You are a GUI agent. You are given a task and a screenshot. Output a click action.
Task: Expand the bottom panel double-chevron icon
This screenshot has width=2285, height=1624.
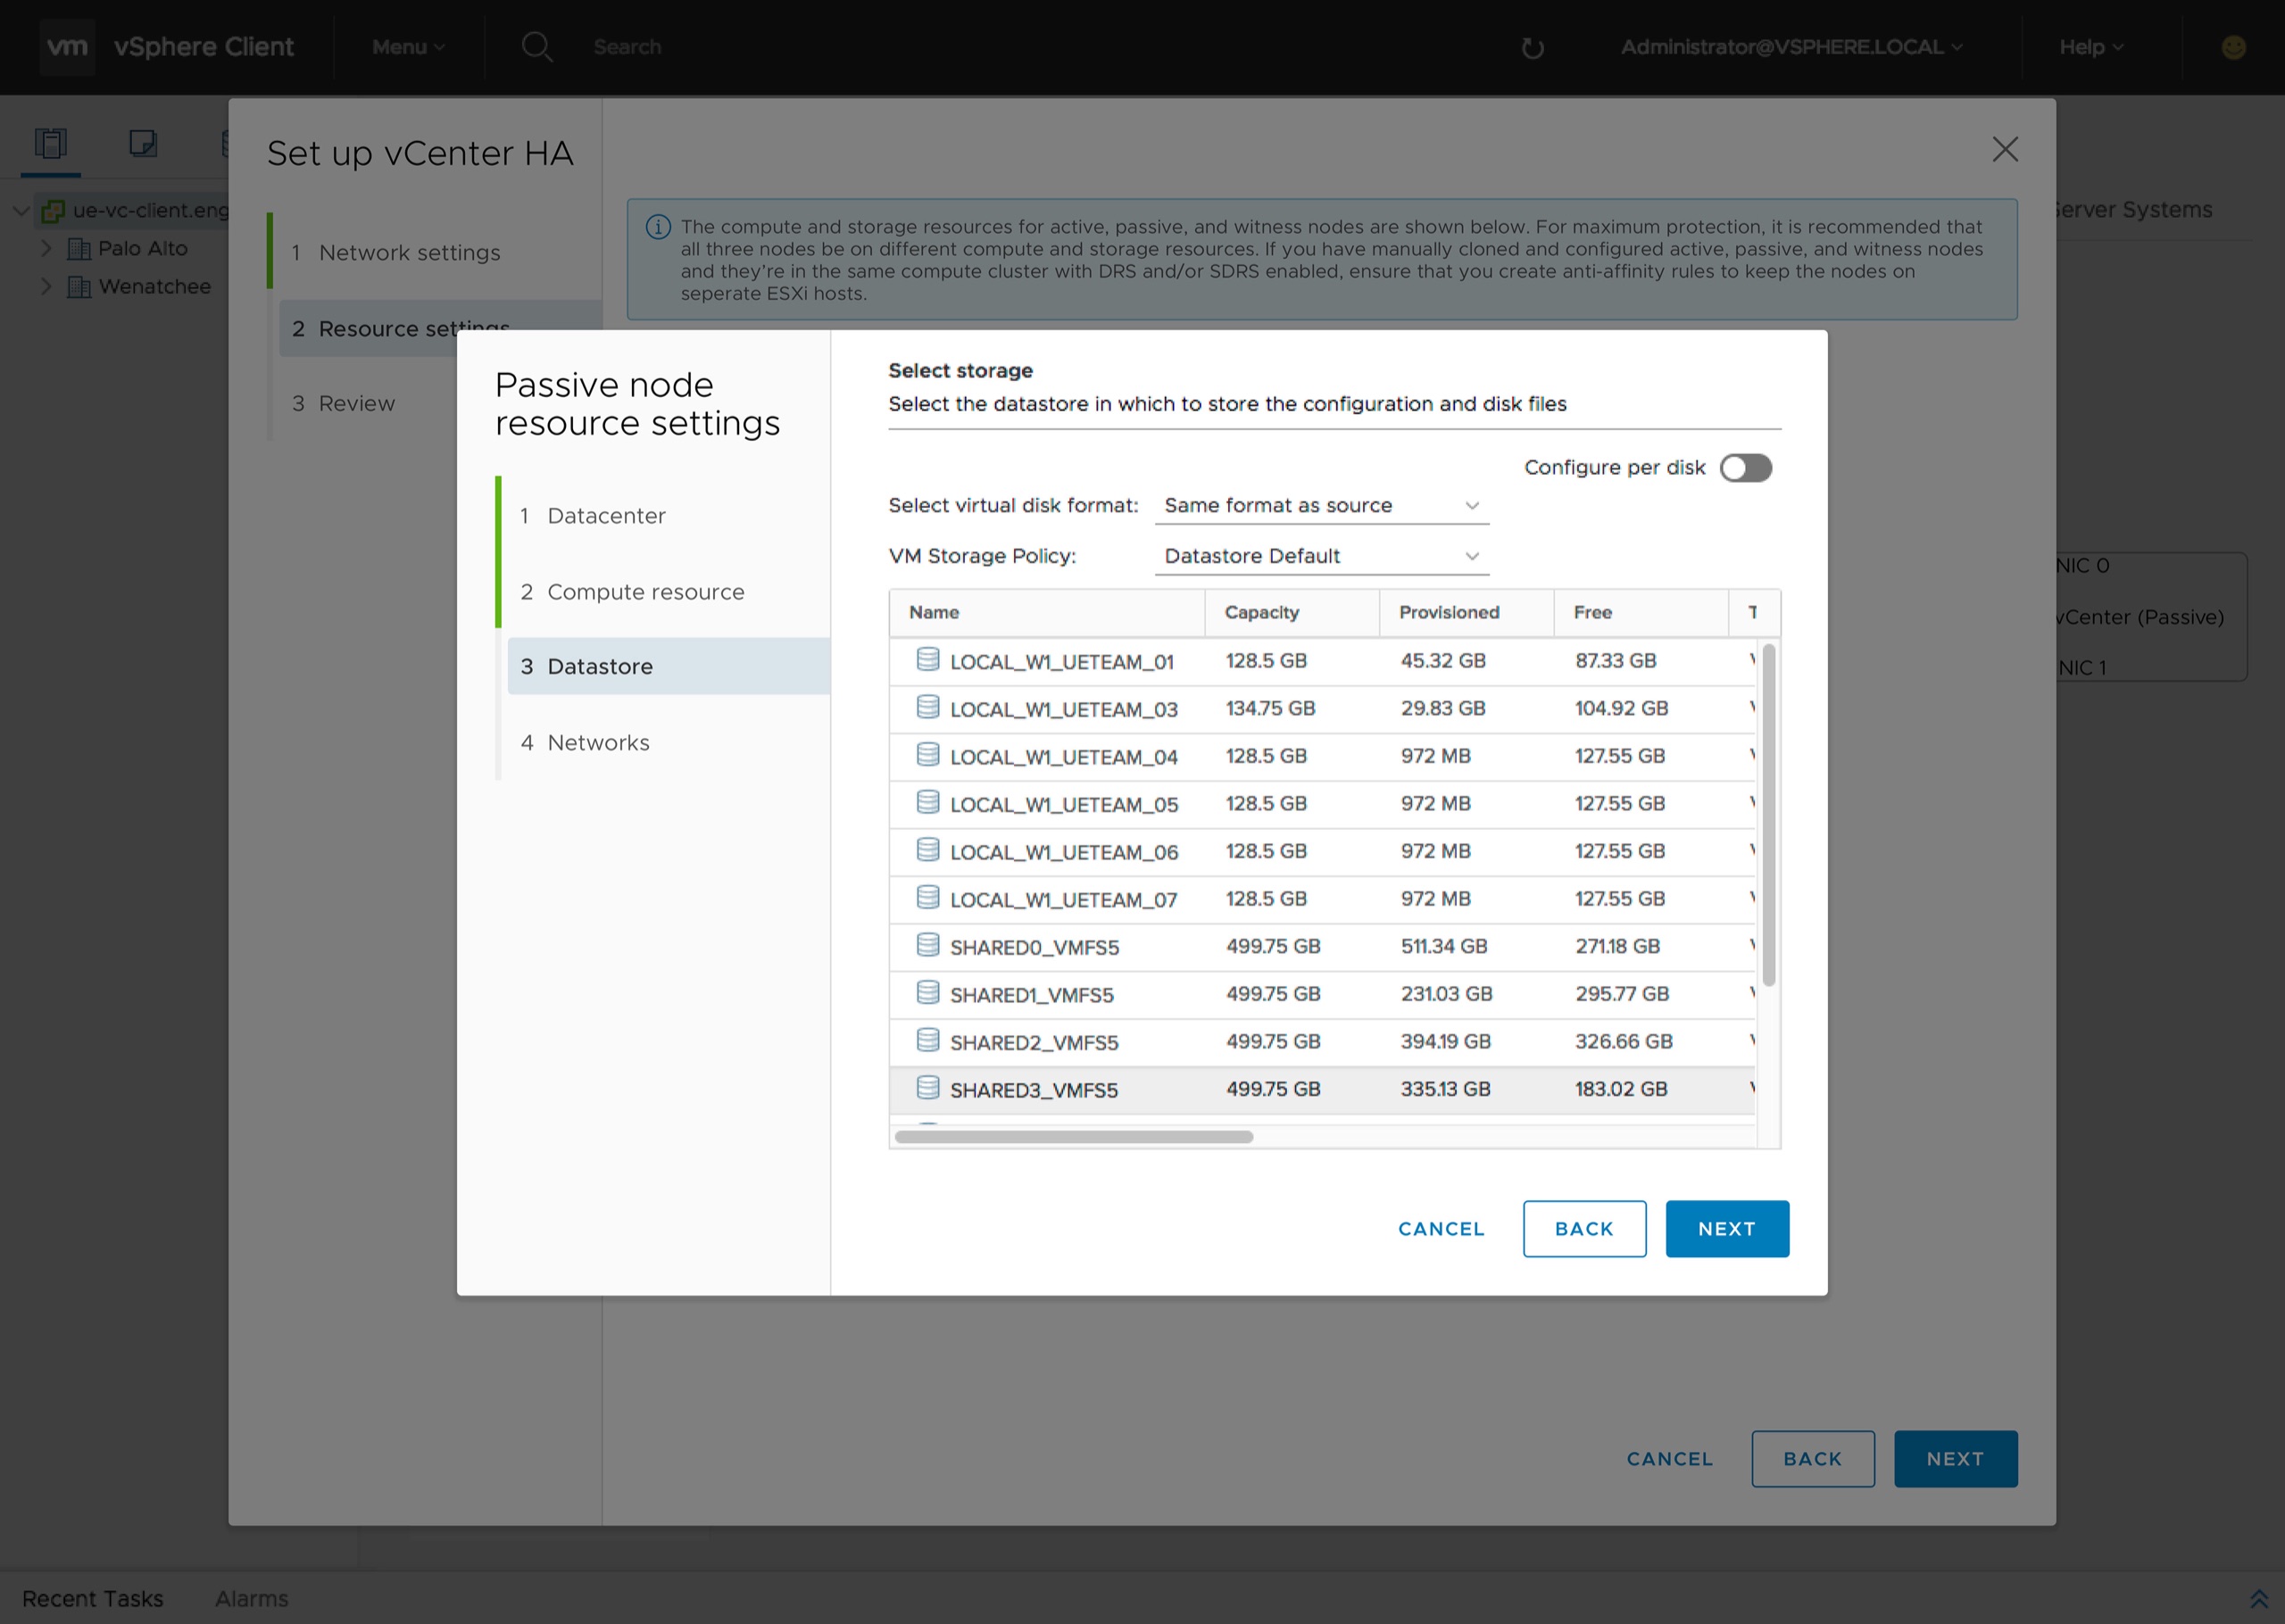(2258, 1599)
